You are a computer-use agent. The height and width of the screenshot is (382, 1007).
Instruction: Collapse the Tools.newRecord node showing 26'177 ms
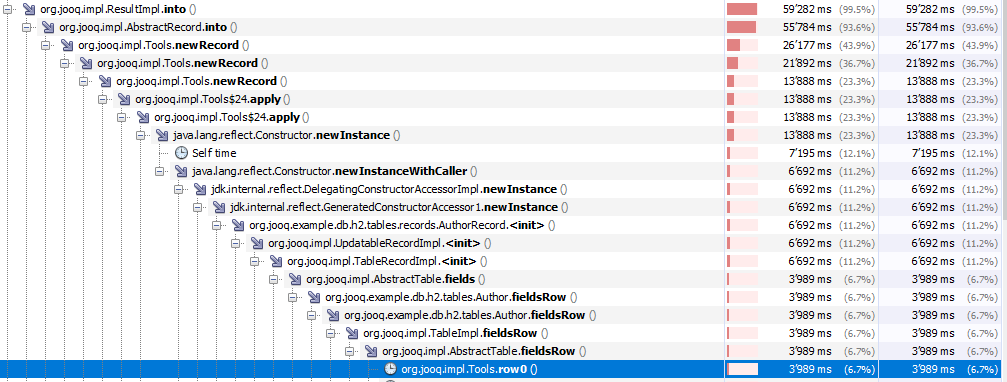[45, 45]
